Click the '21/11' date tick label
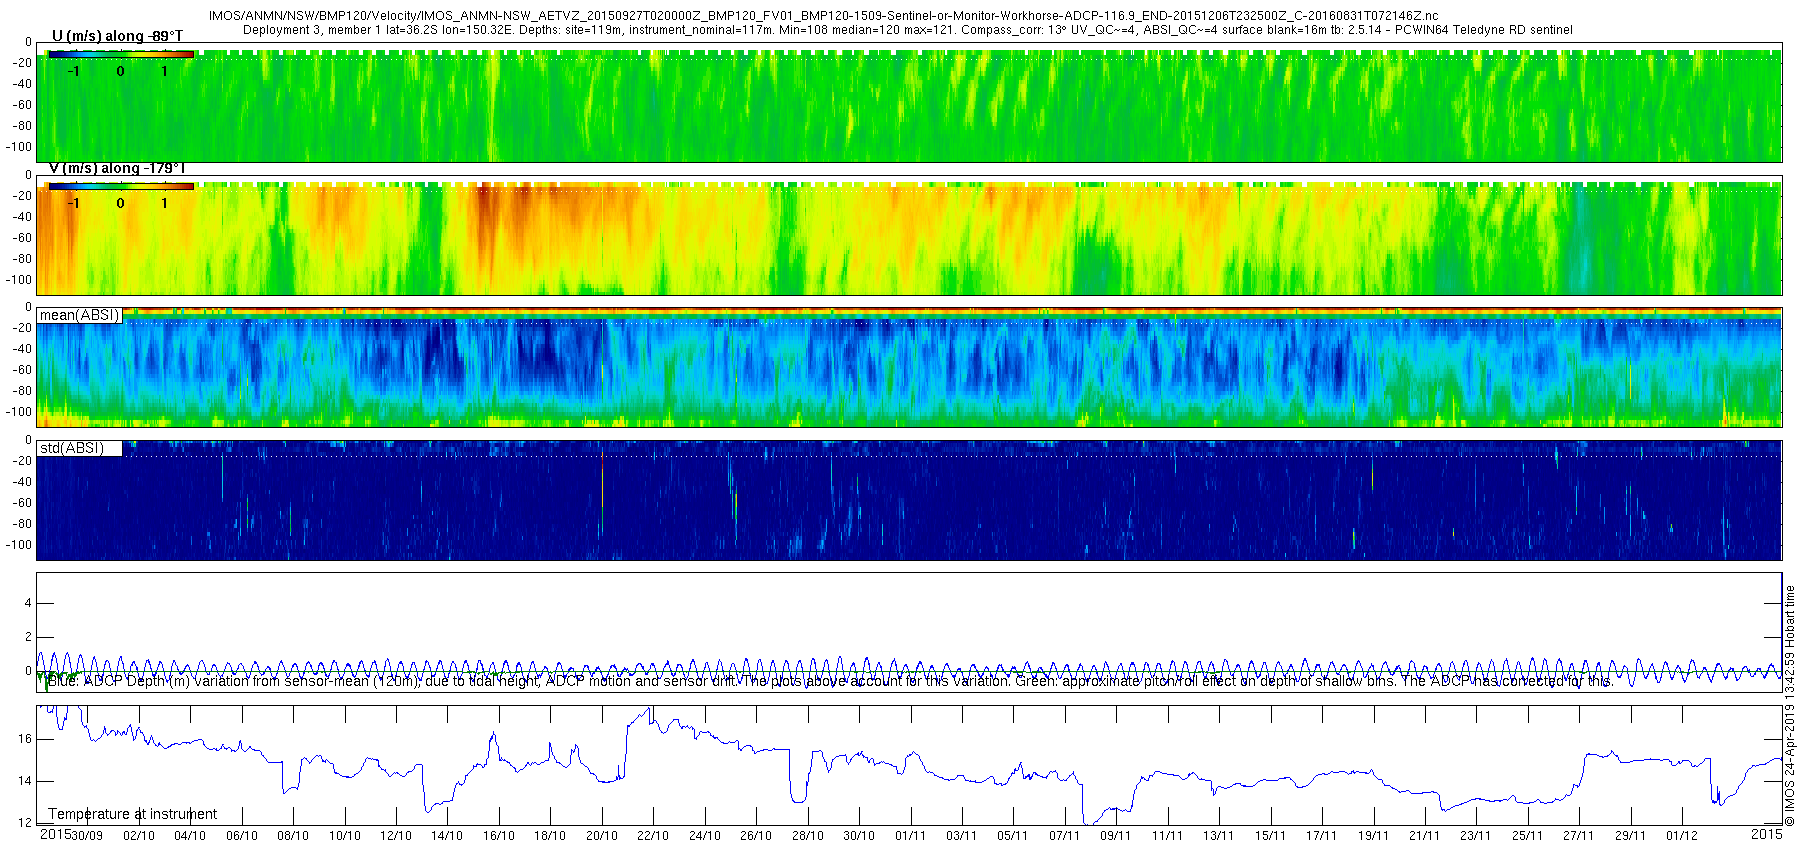 [1425, 836]
